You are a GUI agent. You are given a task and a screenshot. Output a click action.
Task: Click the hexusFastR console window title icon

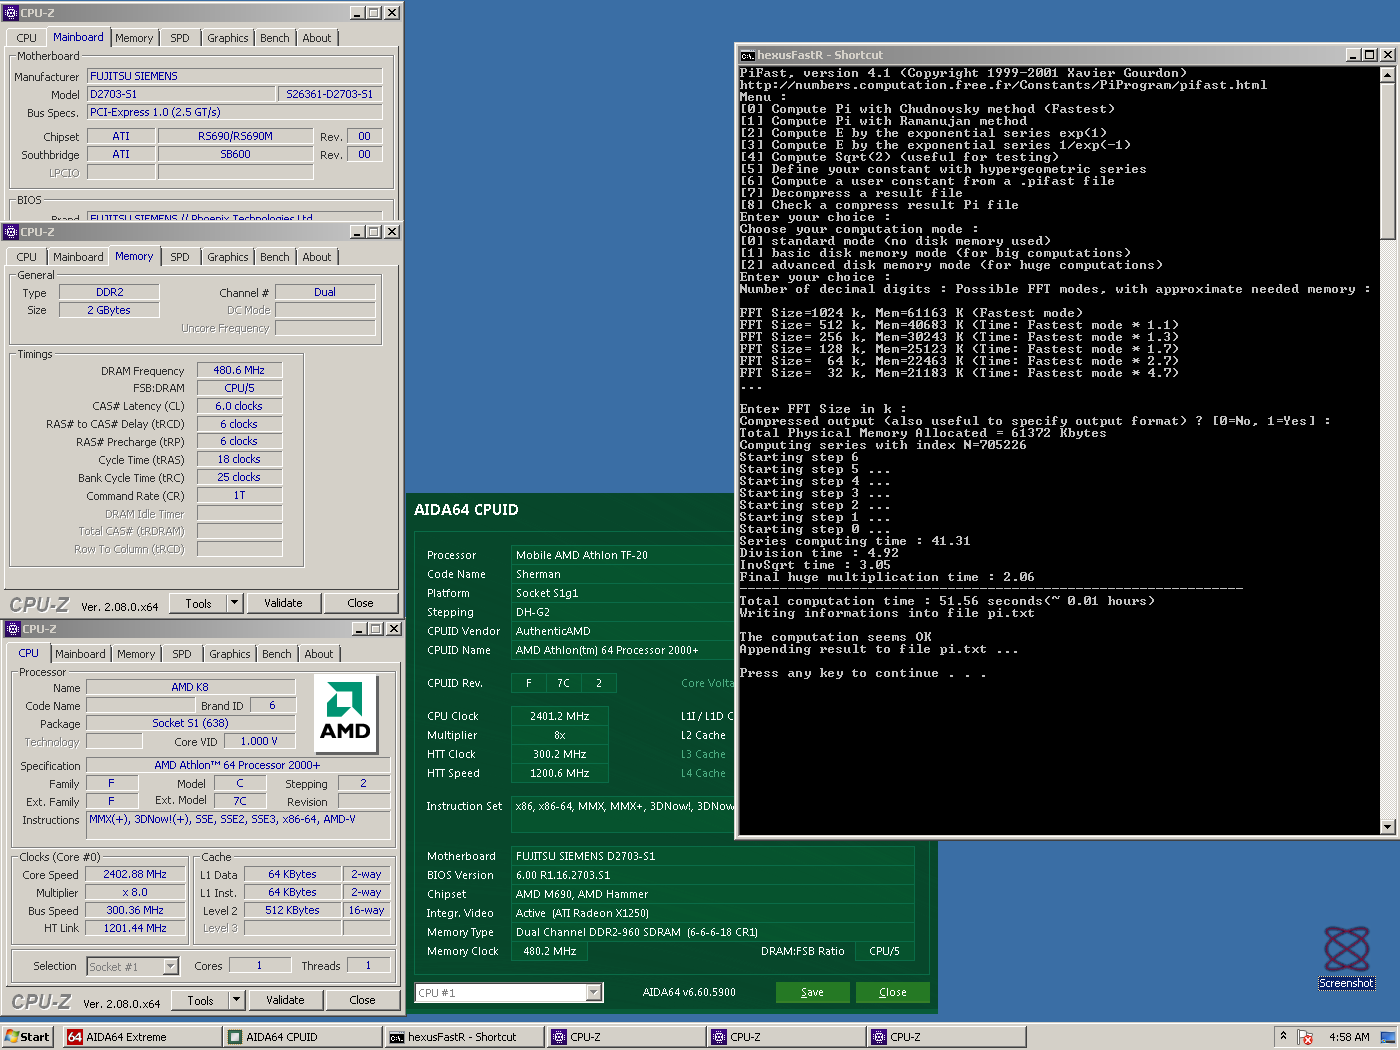pos(747,55)
